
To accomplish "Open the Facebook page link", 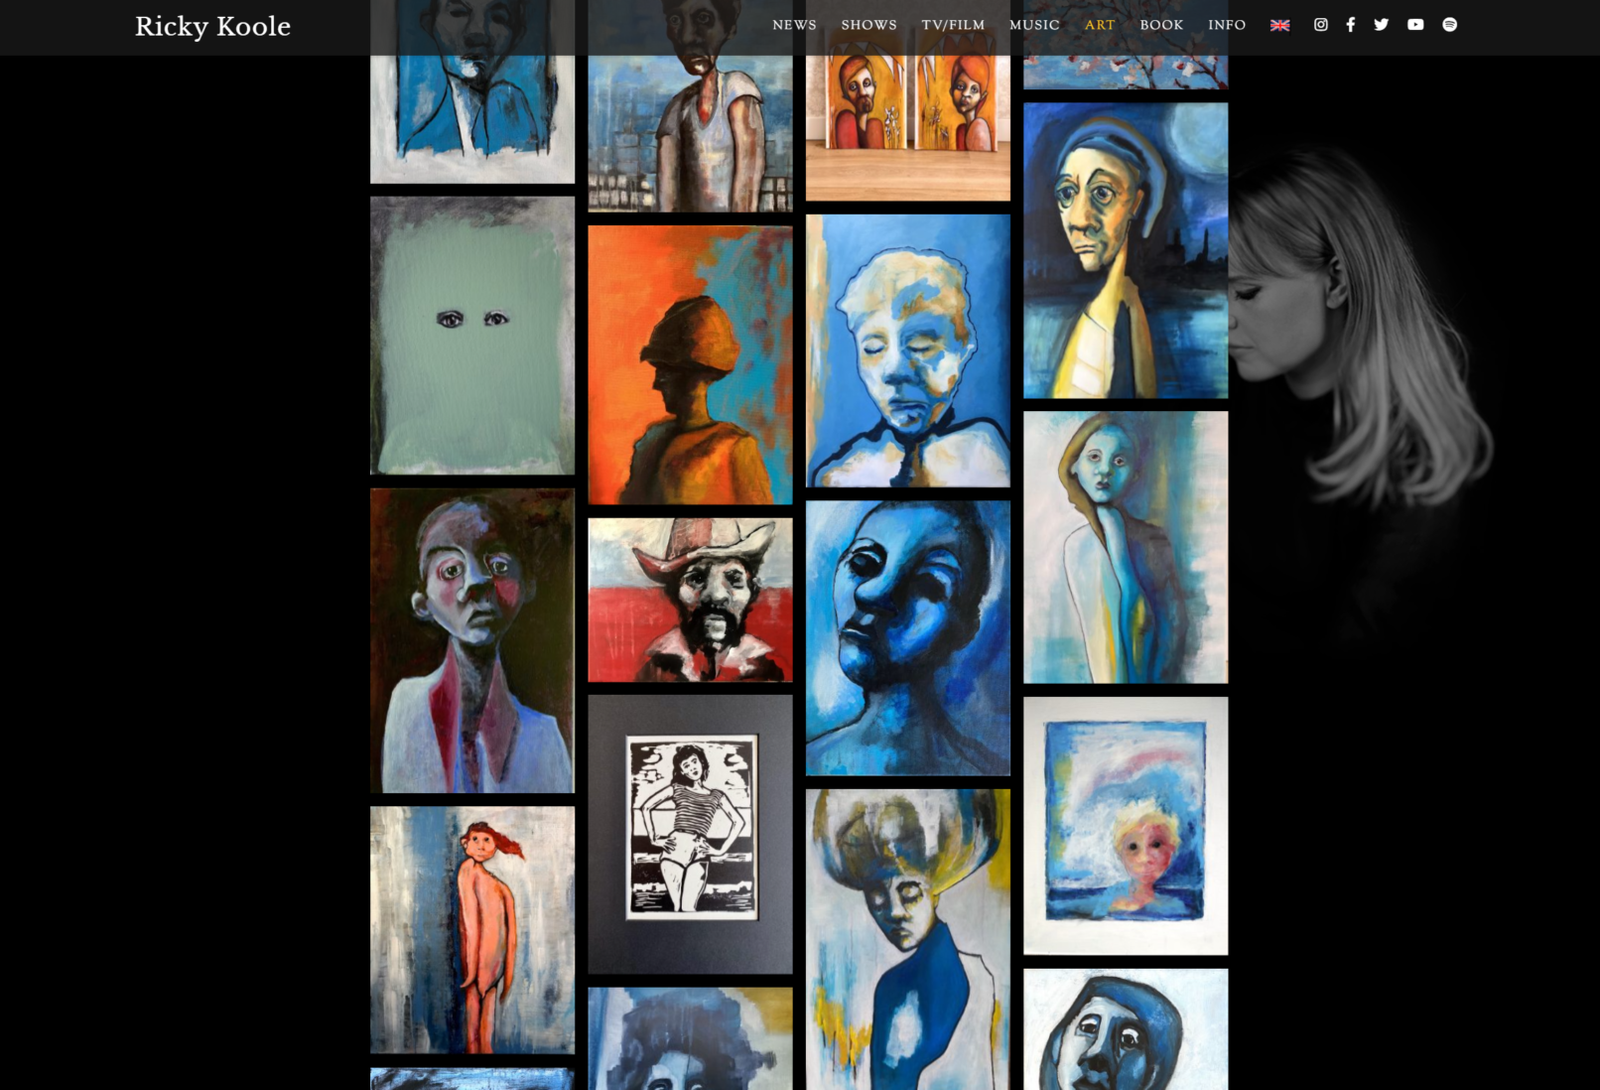I will pos(1351,24).
